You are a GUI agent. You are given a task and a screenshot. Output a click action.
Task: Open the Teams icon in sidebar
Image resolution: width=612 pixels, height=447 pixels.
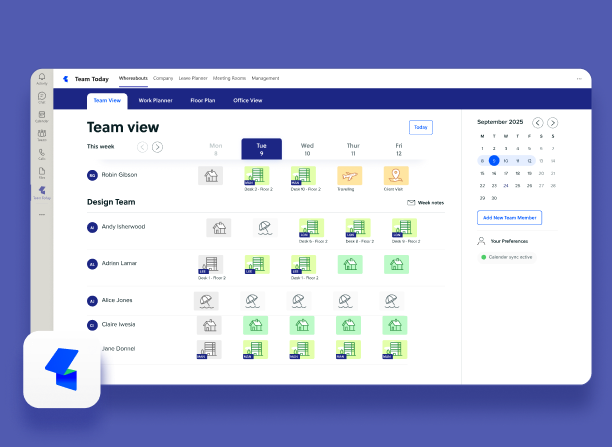(42, 135)
